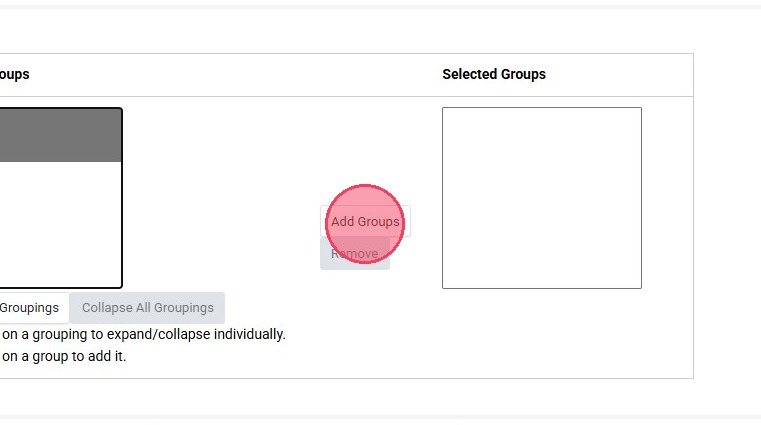Click the grey separator bar beneath the panel

tap(380, 418)
